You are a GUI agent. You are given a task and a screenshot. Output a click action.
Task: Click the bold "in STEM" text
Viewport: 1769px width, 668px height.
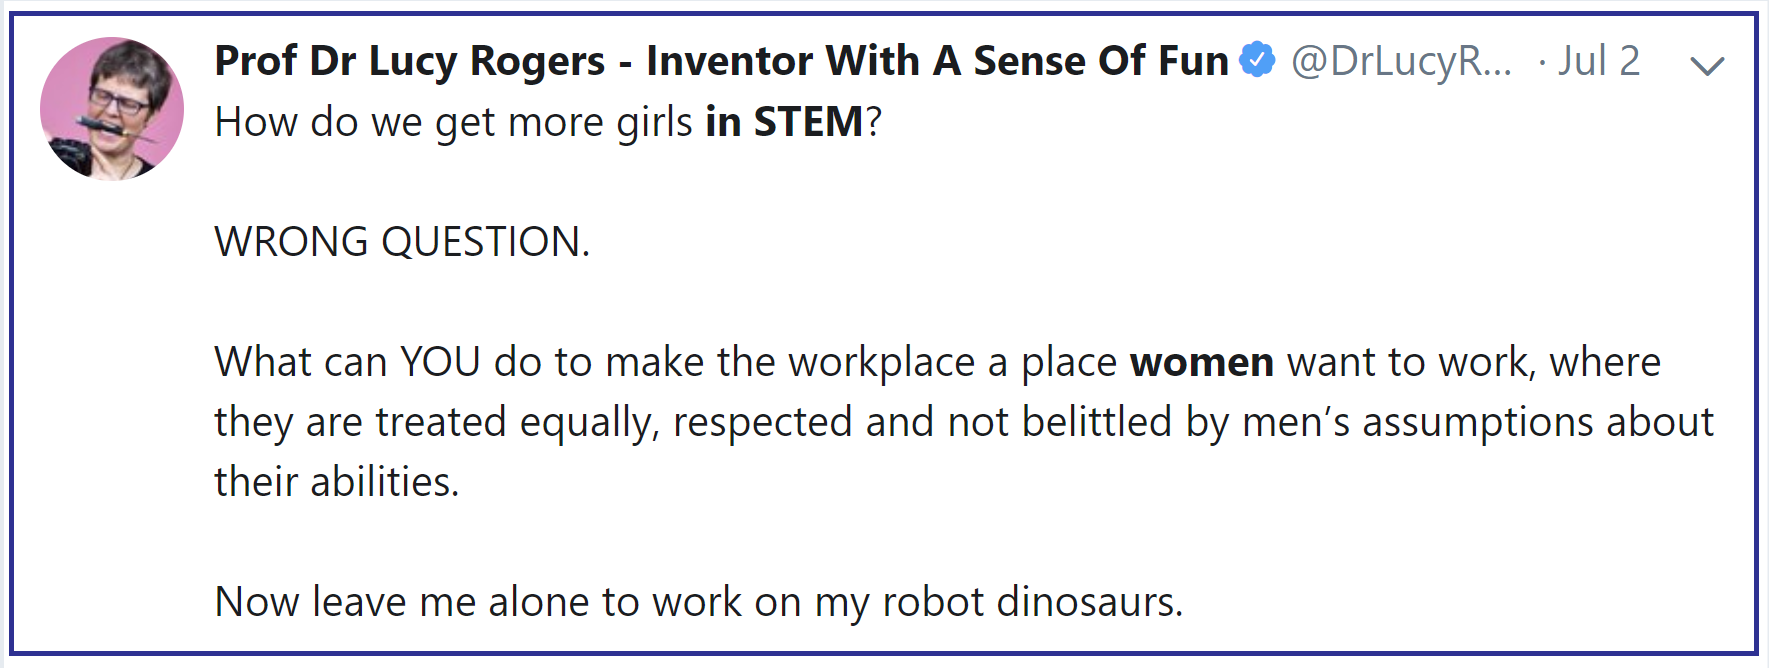(784, 122)
